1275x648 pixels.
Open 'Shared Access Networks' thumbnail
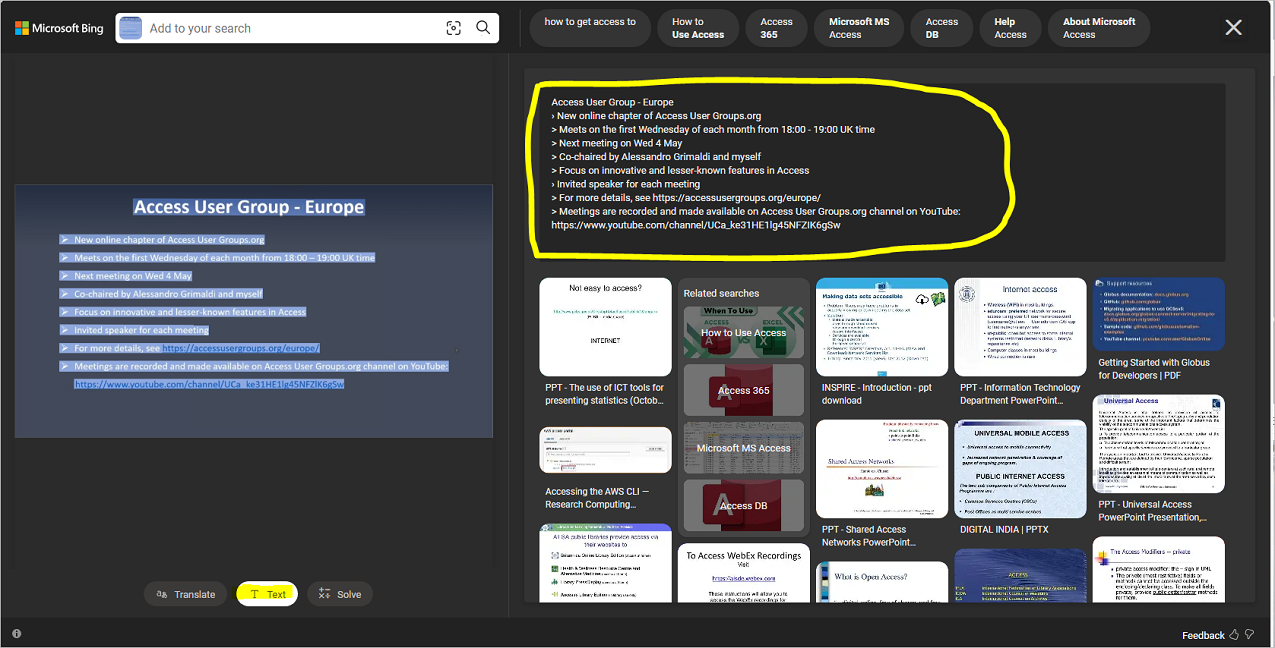[x=882, y=469]
